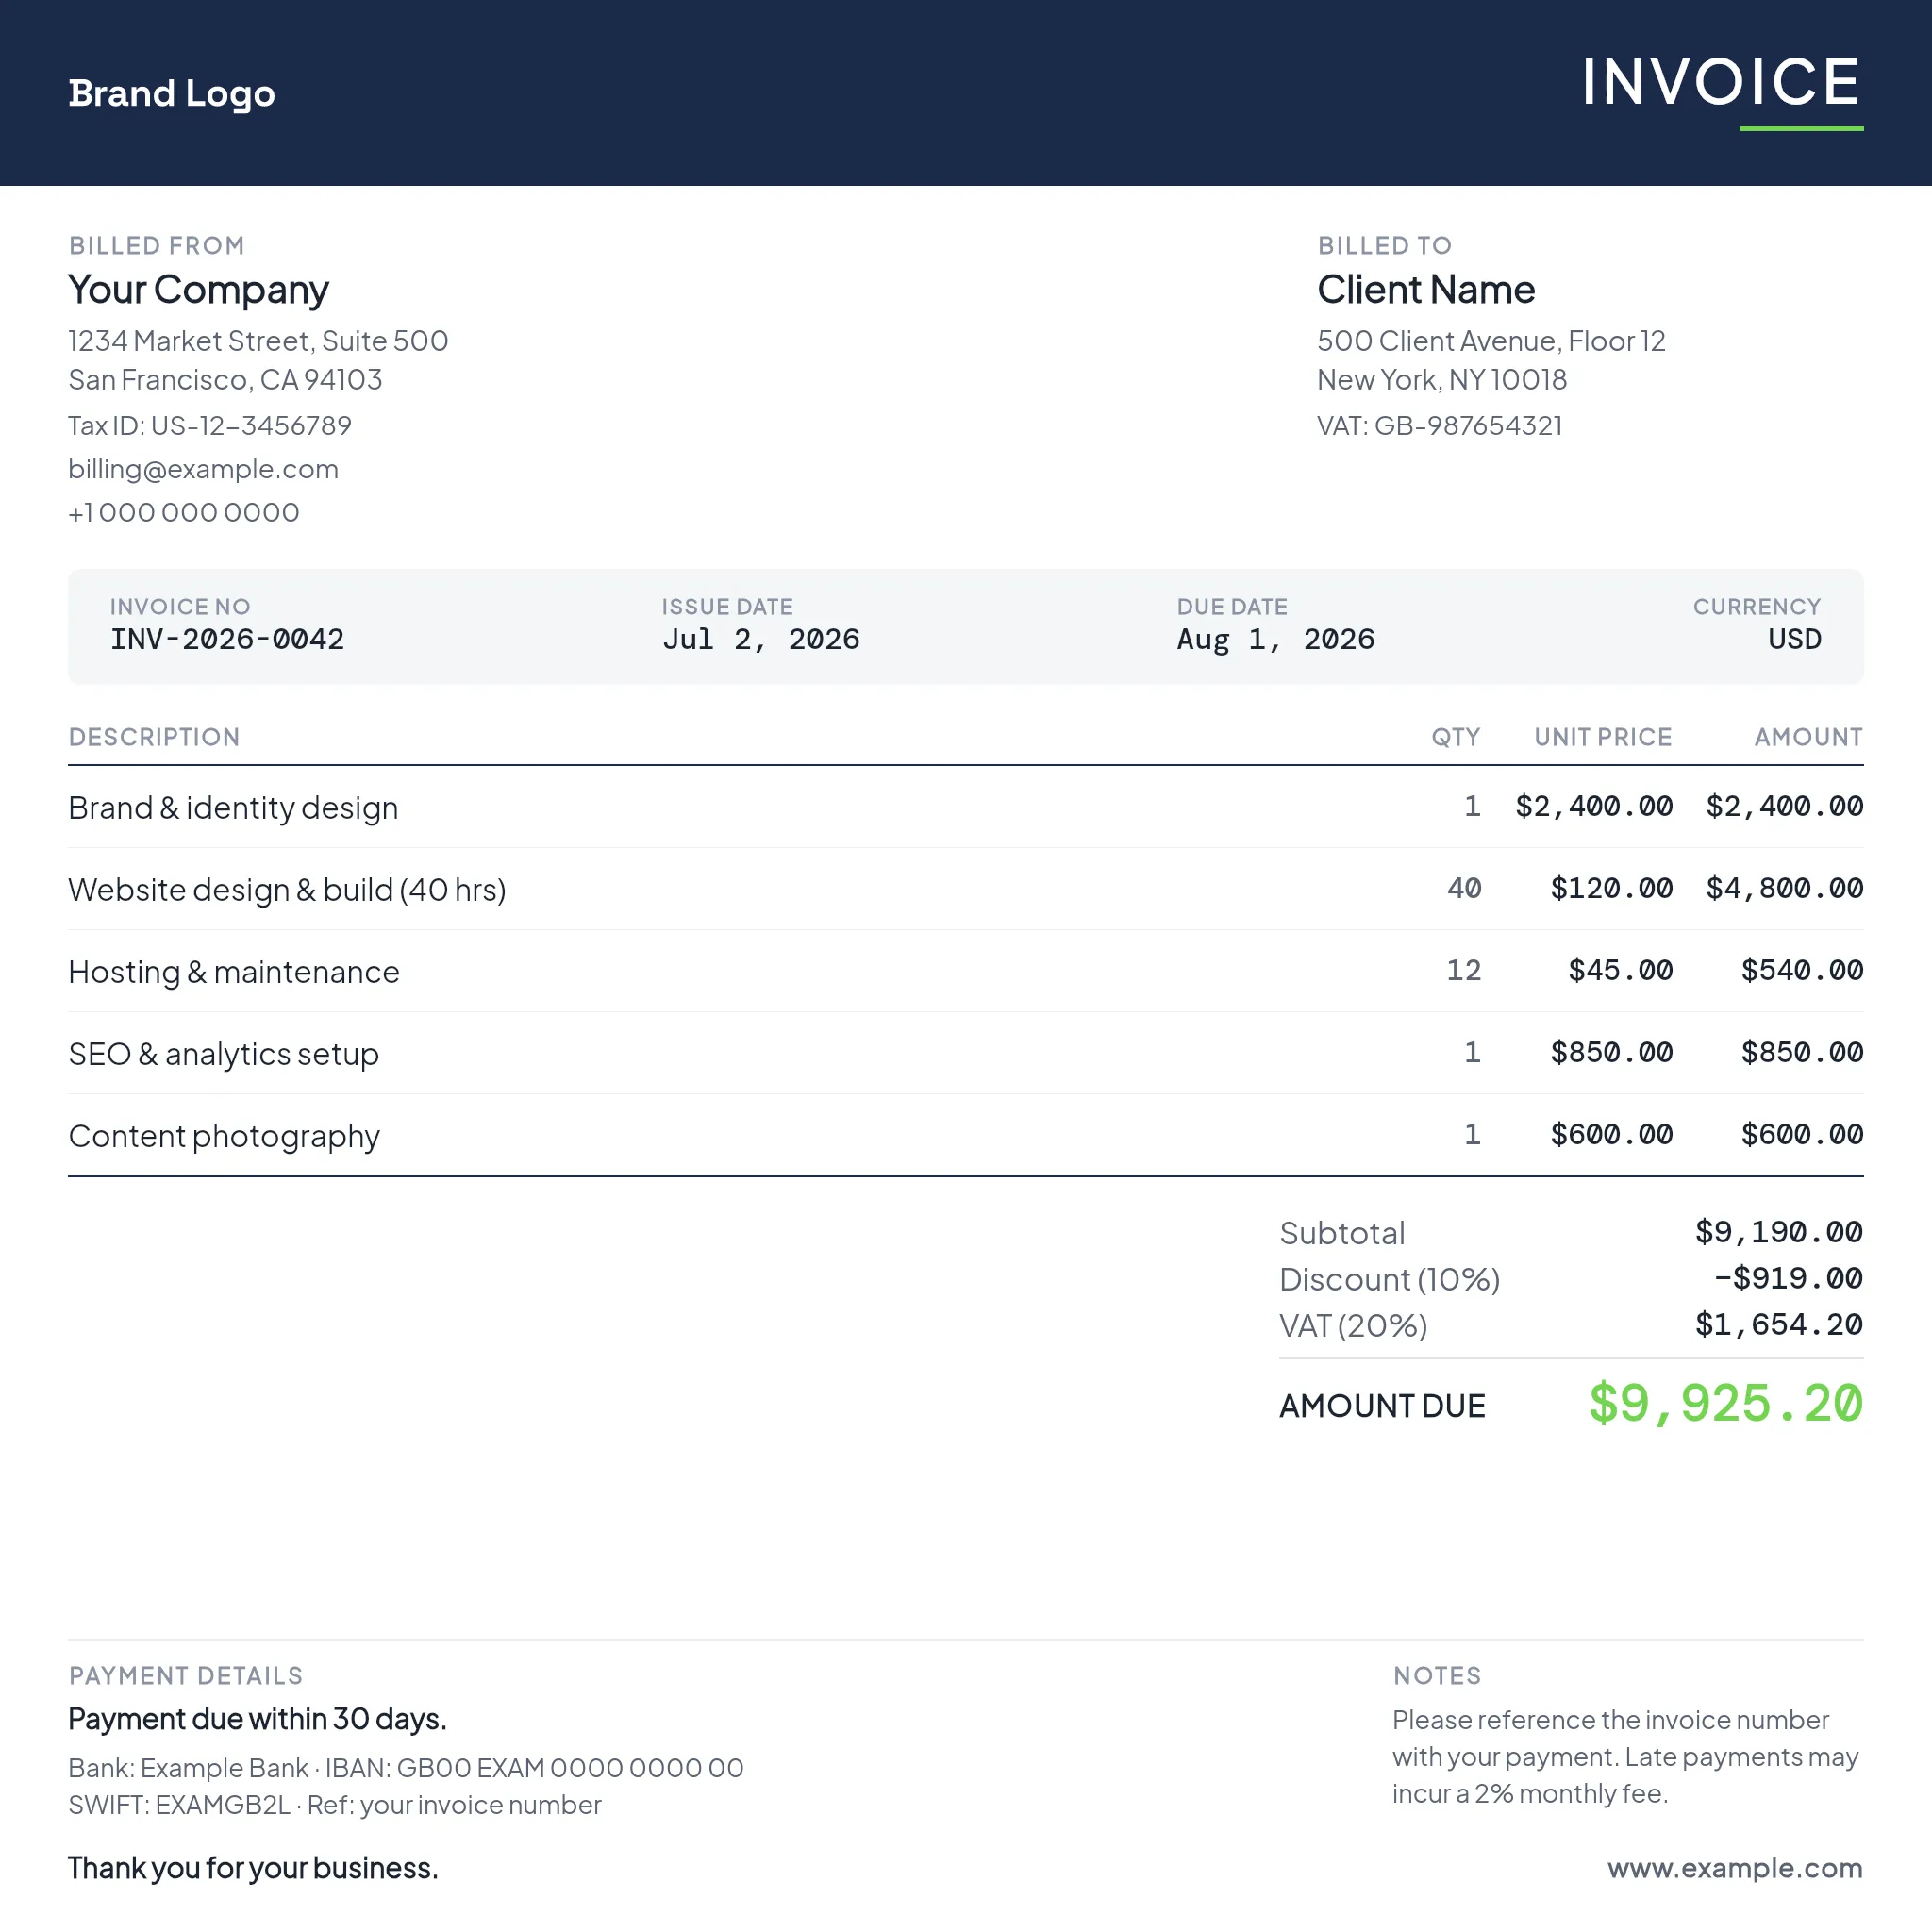
Task: Click SEO amount $850.00
Action: click(x=1802, y=1052)
